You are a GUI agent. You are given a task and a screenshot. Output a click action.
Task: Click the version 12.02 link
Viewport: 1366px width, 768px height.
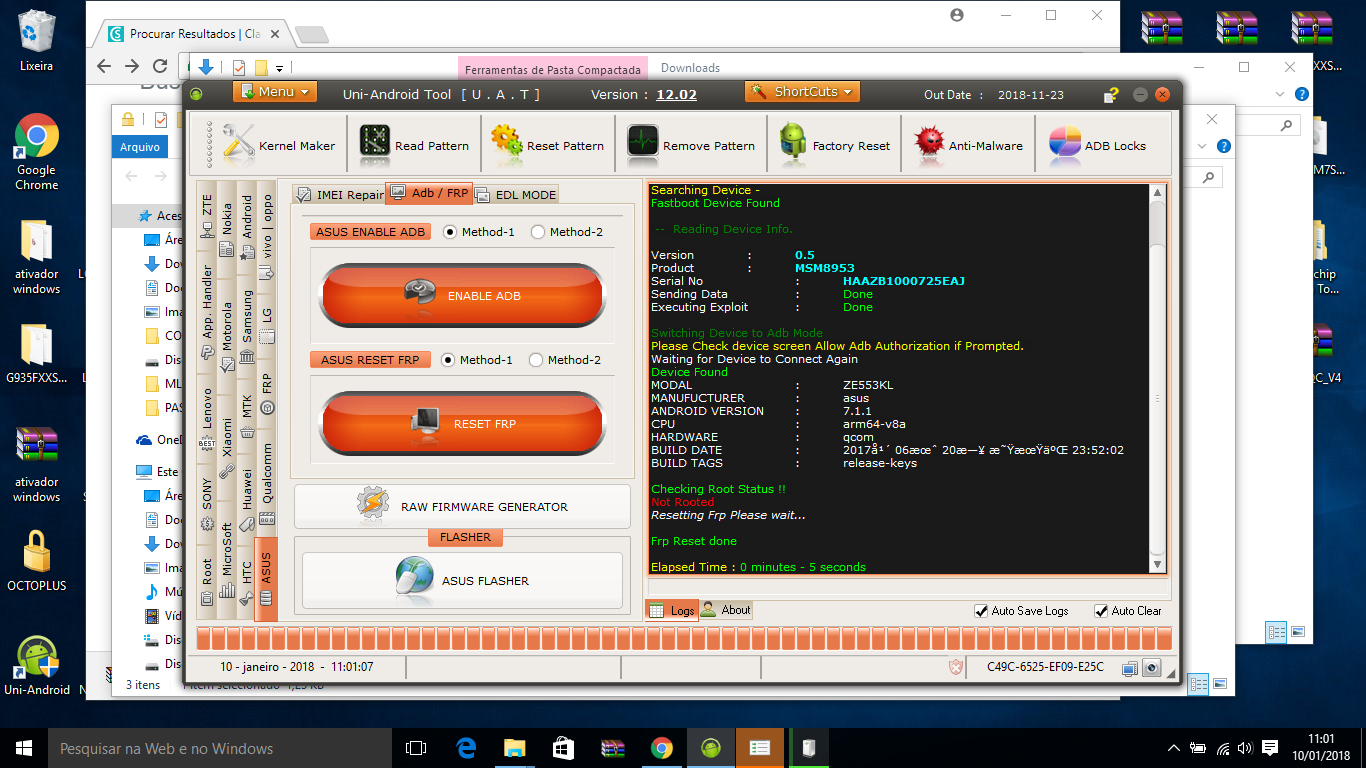coord(676,95)
